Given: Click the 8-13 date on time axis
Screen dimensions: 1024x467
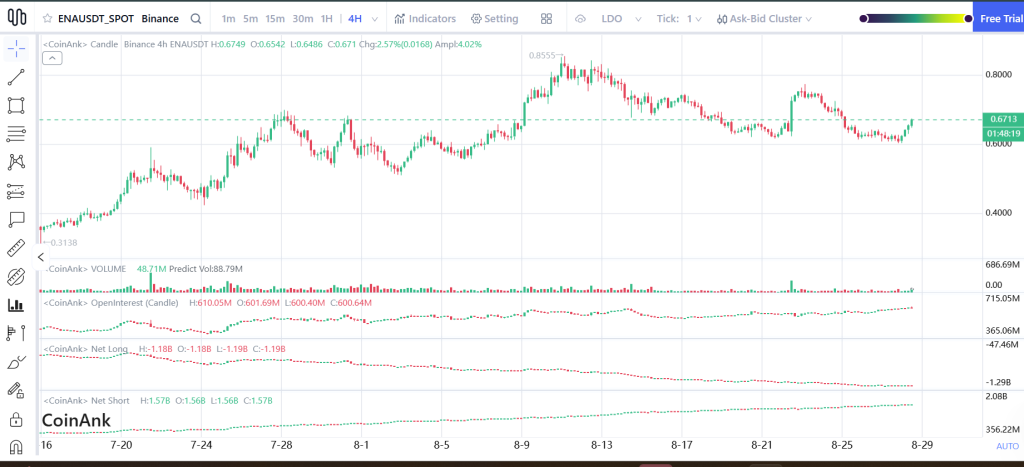Looking at the screenshot, I should point(601,445).
